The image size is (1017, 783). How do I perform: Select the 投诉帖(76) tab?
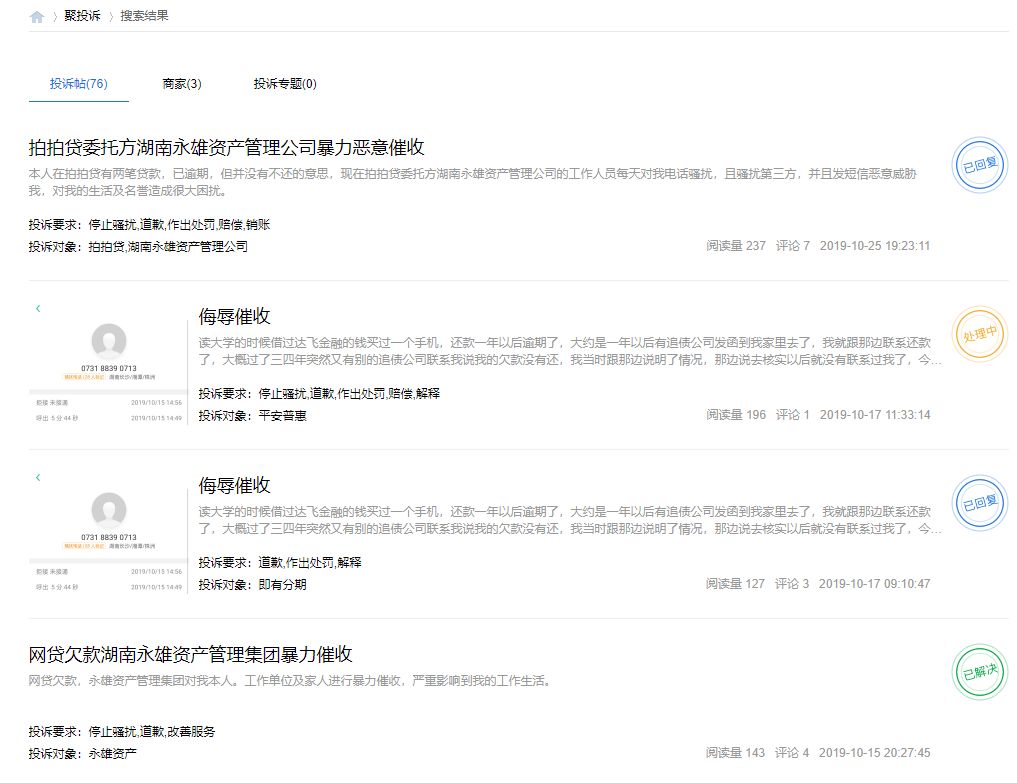78,84
